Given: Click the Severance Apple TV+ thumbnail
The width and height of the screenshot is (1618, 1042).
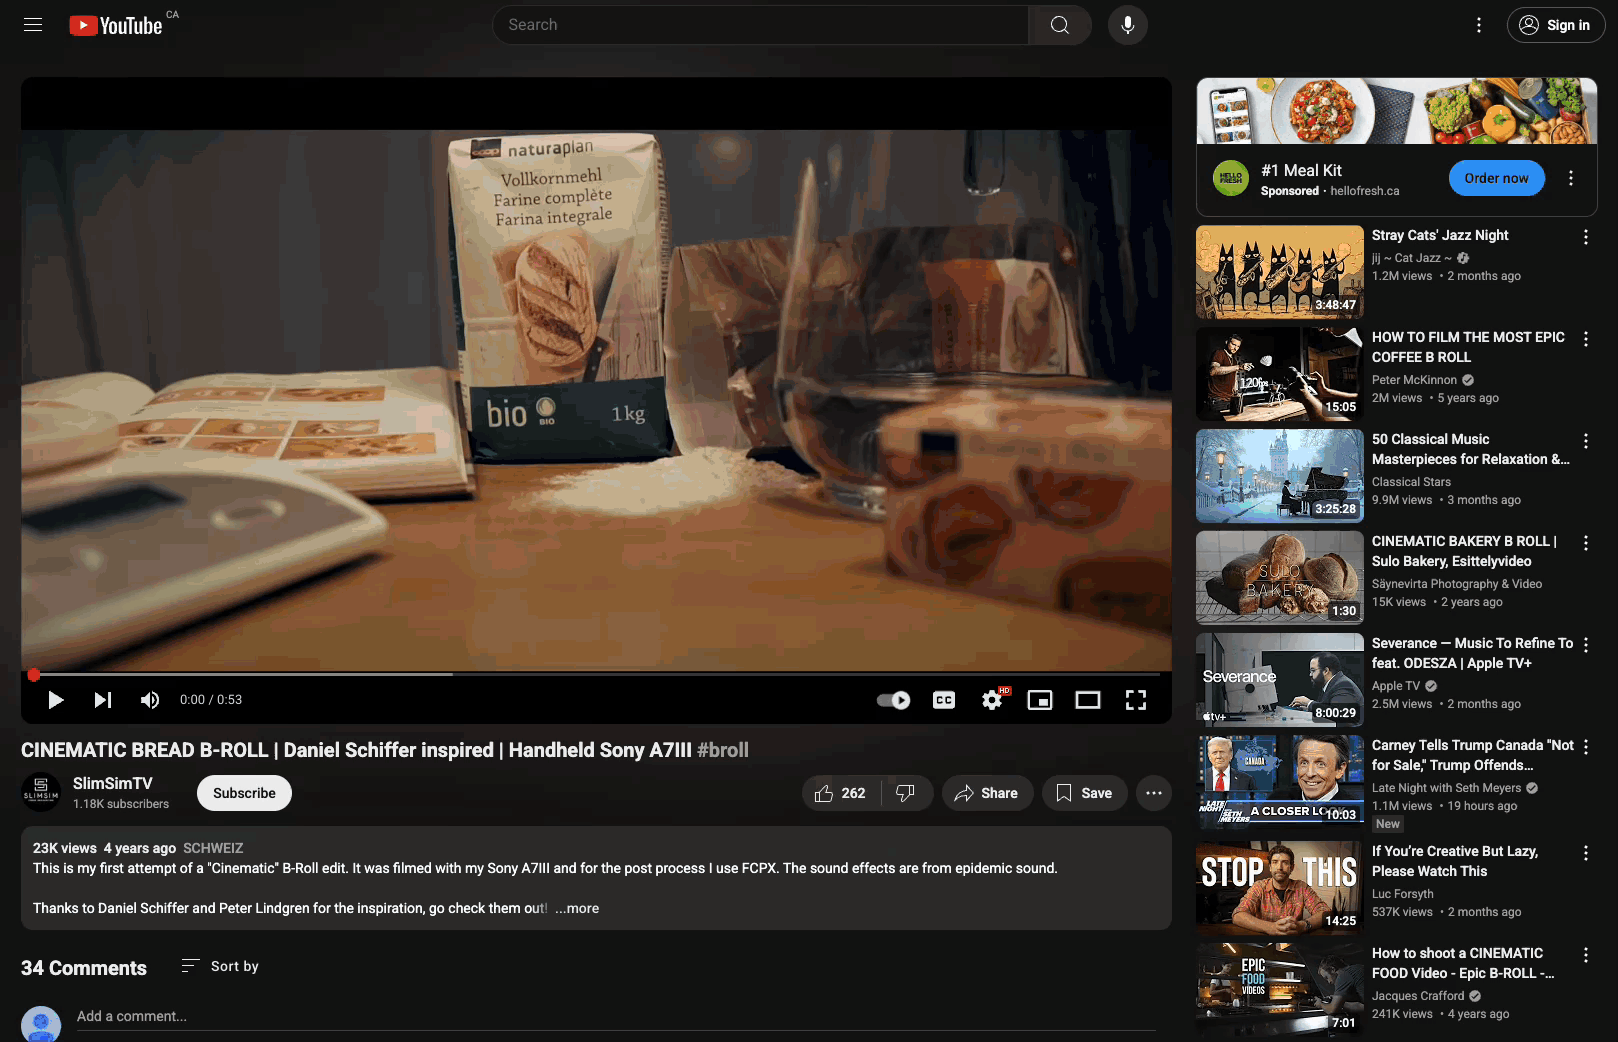Looking at the screenshot, I should (1280, 680).
